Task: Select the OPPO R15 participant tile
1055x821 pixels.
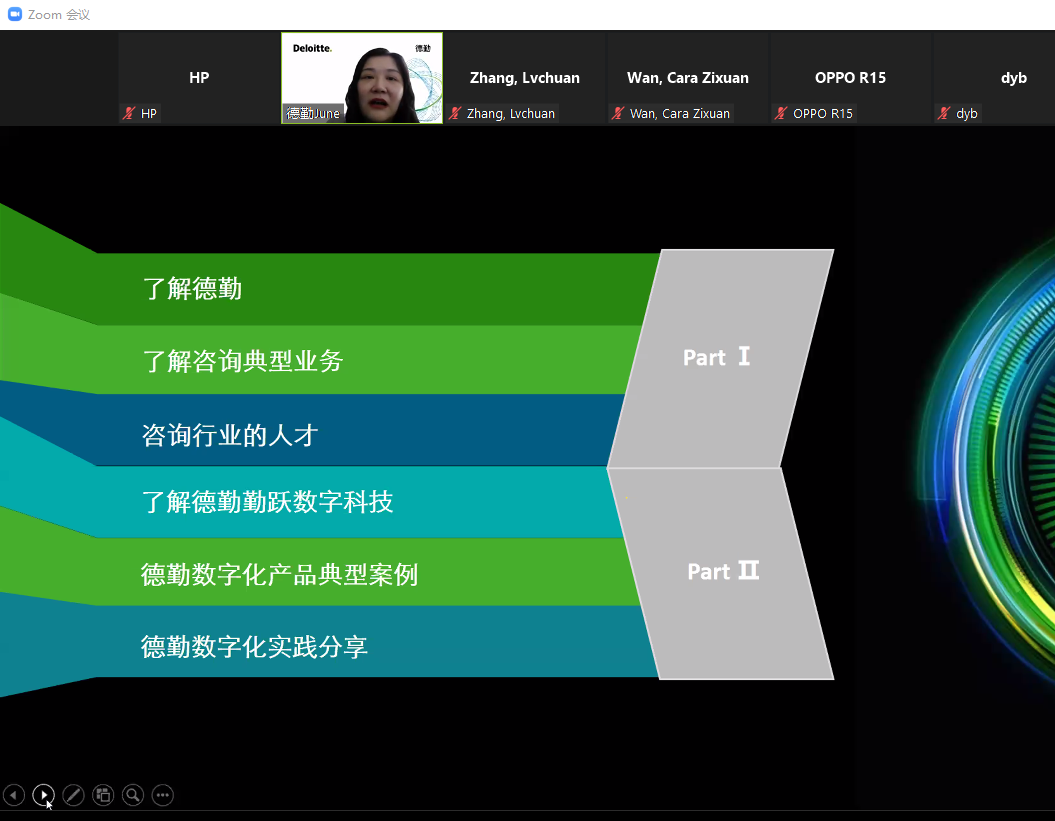Action: (x=850, y=78)
